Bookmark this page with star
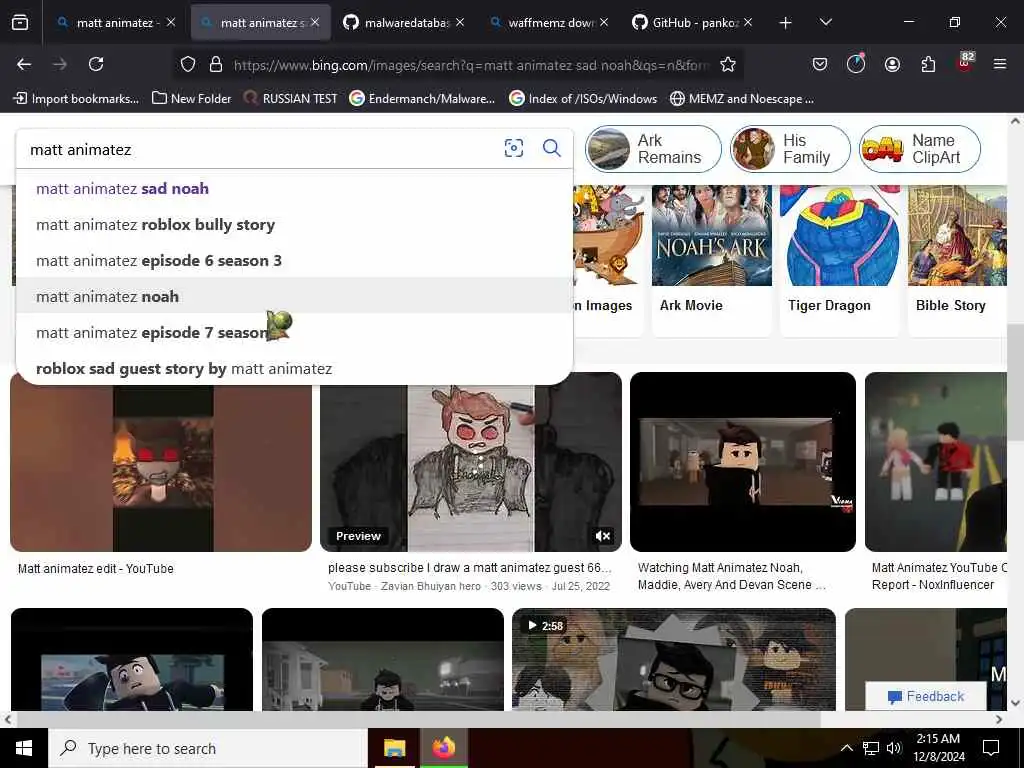Viewport: 1024px width, 768px height. 728,64
